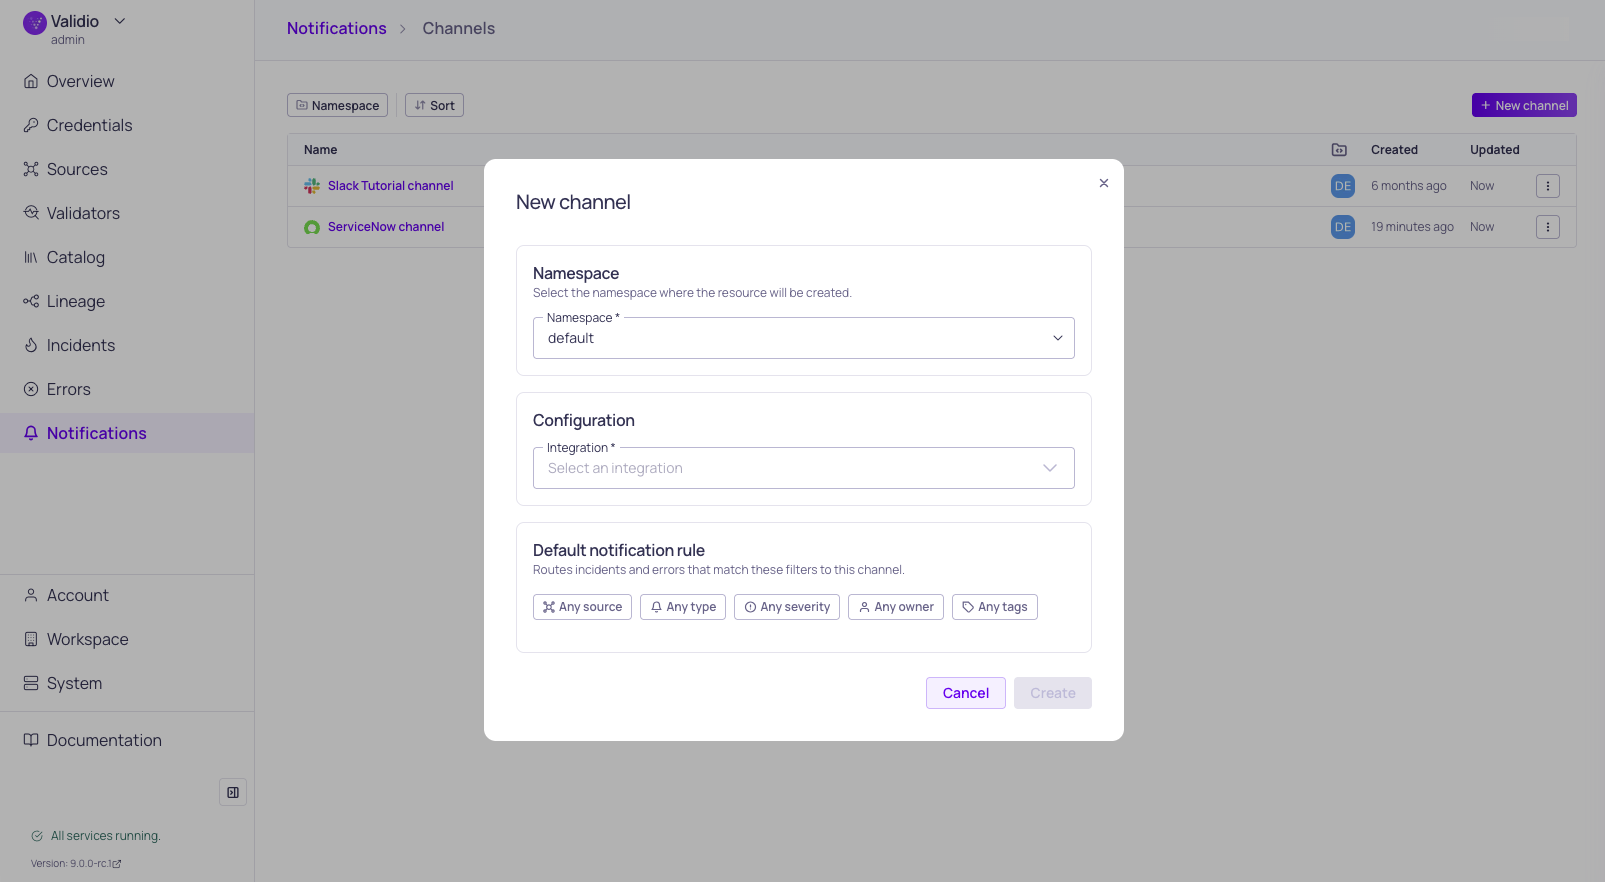Close the New channel dialog
Image resolution: width=1605 pixels, height=882 pixels.
(1104, 183)
